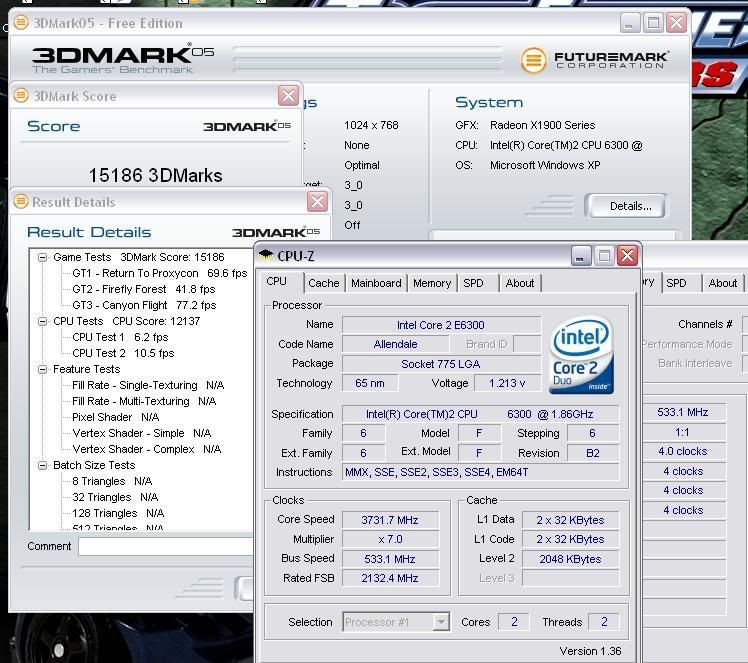748x663 pixels.
Task: Collapse the CPU Tests tree node
Action: (43, 322)
